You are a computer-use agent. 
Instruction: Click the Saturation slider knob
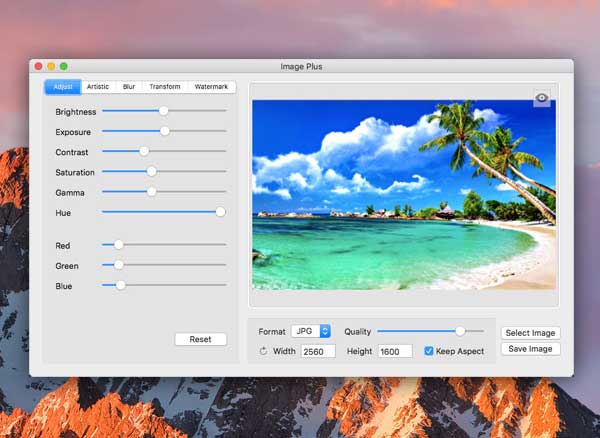pos(152,171)
